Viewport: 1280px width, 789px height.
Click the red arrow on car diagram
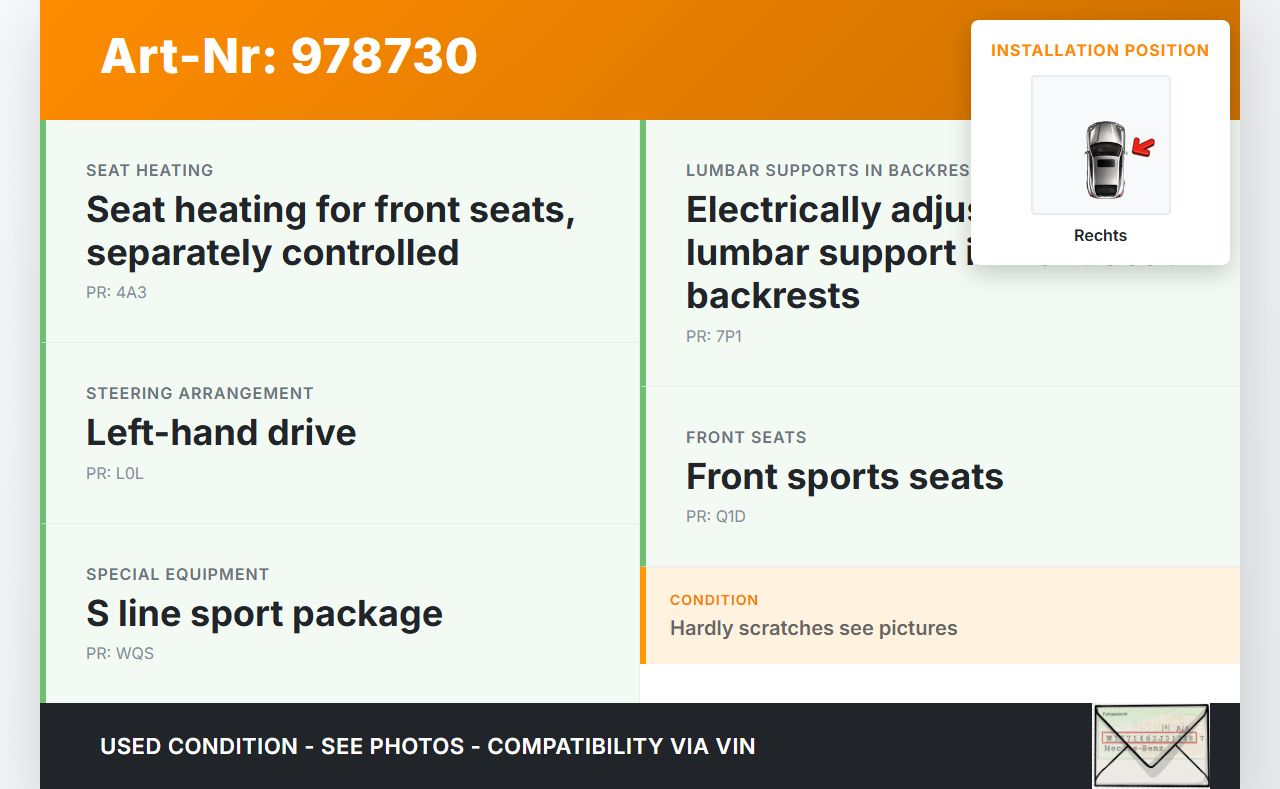(x=1142, y=148)
